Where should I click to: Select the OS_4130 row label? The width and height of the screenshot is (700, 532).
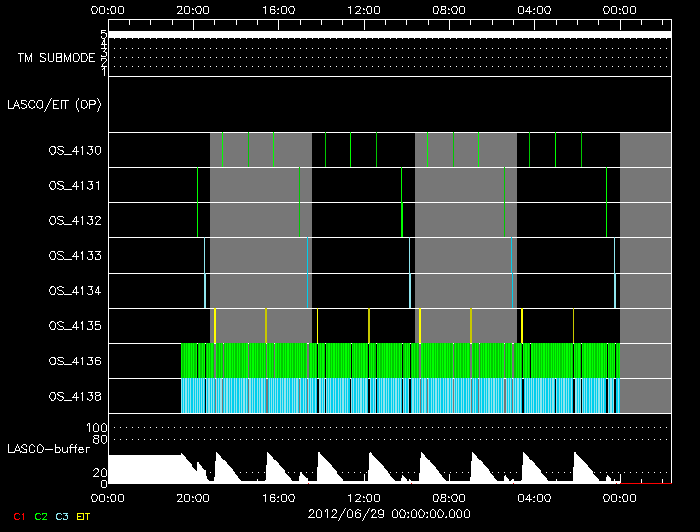point(75,151)
